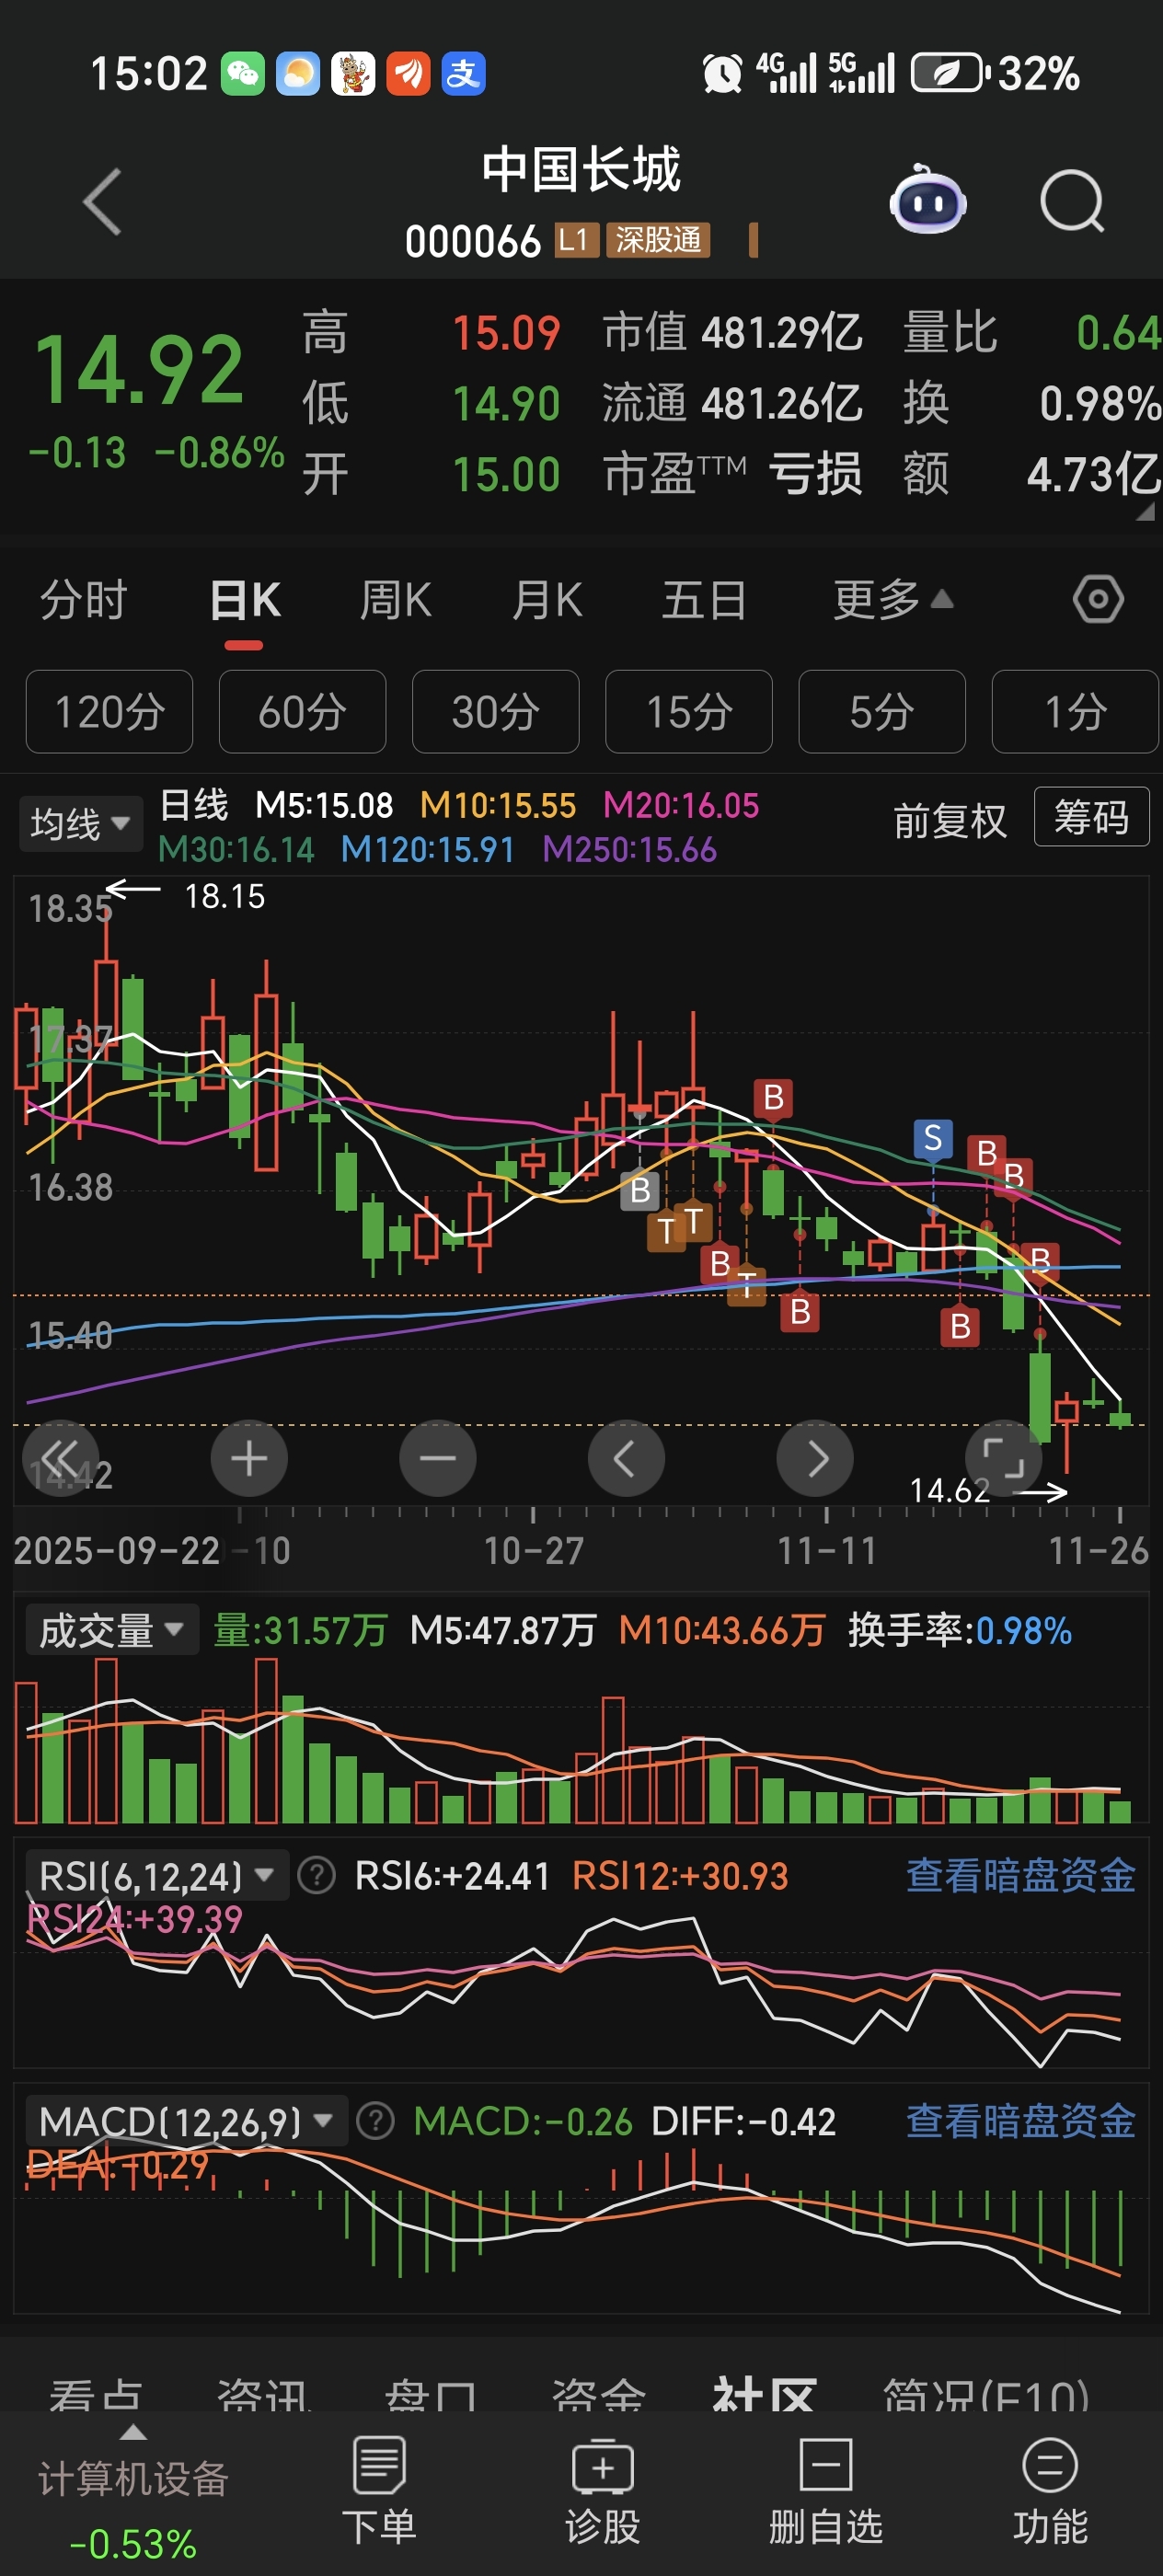Open the robot AI assistant icon
This screenshot has width=1163, height=2576.
pos(928,201)
